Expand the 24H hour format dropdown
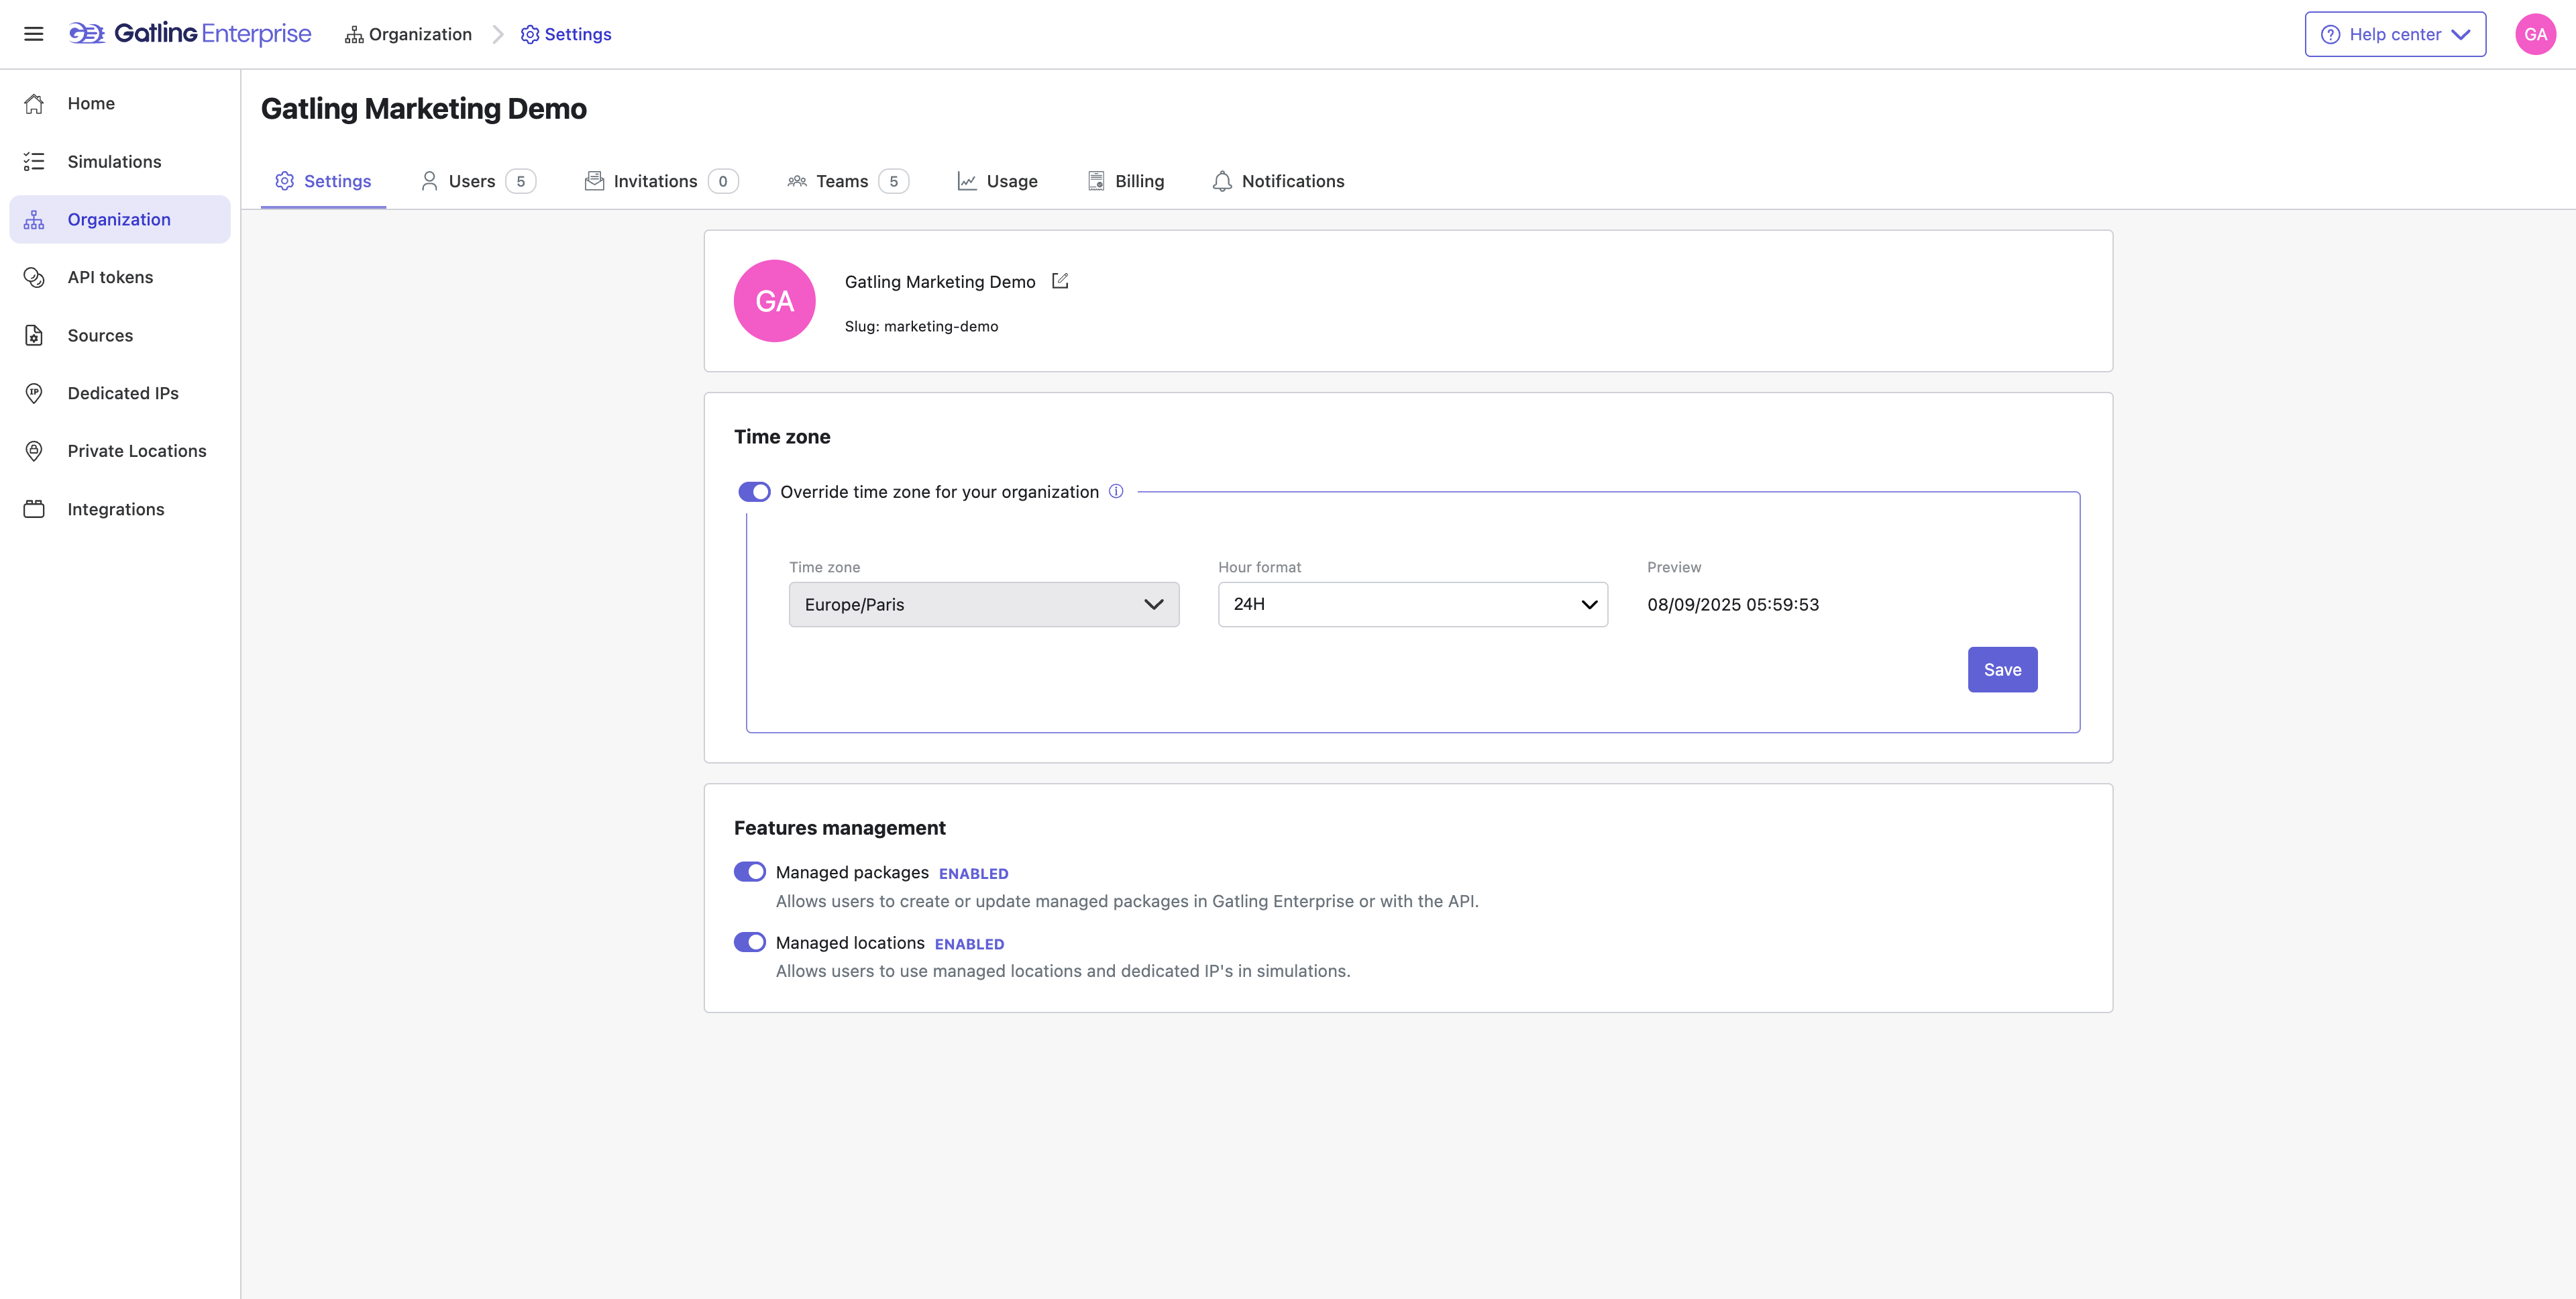The width and height of the screenshot is (2576, 1299). [x=1412, y=604]
